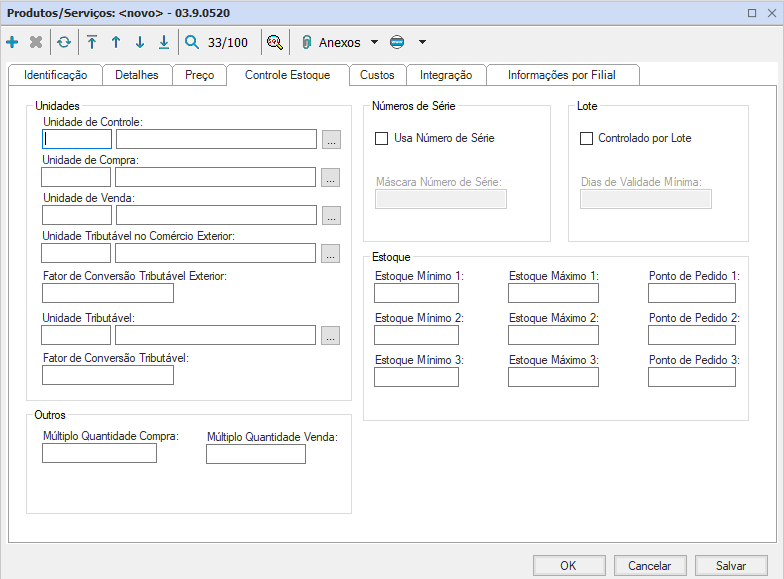Switch to the Preço tab
Viewport: 784px width, 579px height.
199,75
